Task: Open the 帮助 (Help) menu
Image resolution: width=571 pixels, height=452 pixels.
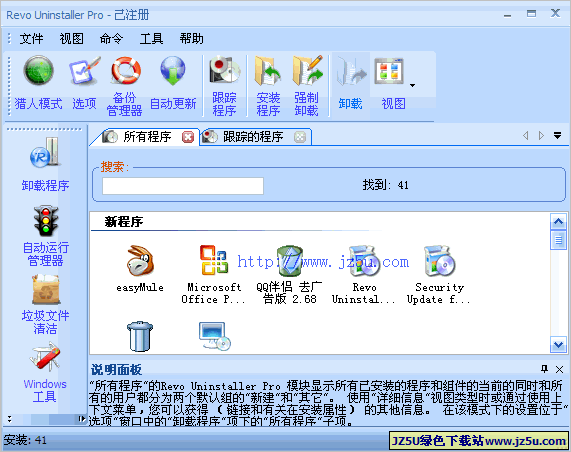Action: [192, 39]
